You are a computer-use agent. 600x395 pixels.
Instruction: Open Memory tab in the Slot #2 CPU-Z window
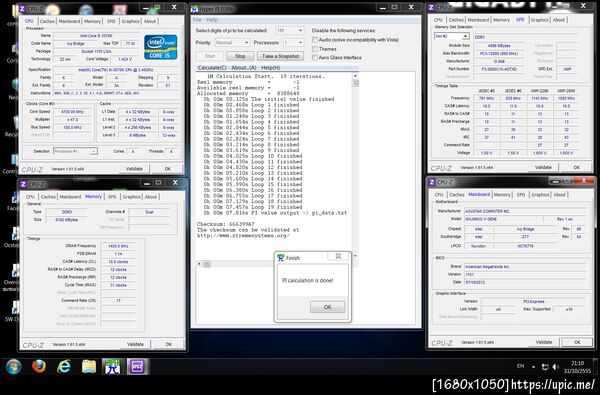click(501, 20)
